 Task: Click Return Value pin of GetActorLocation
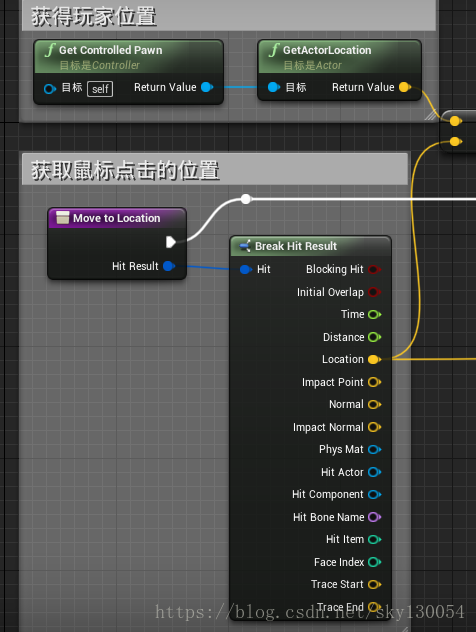(x=405, y=87)
